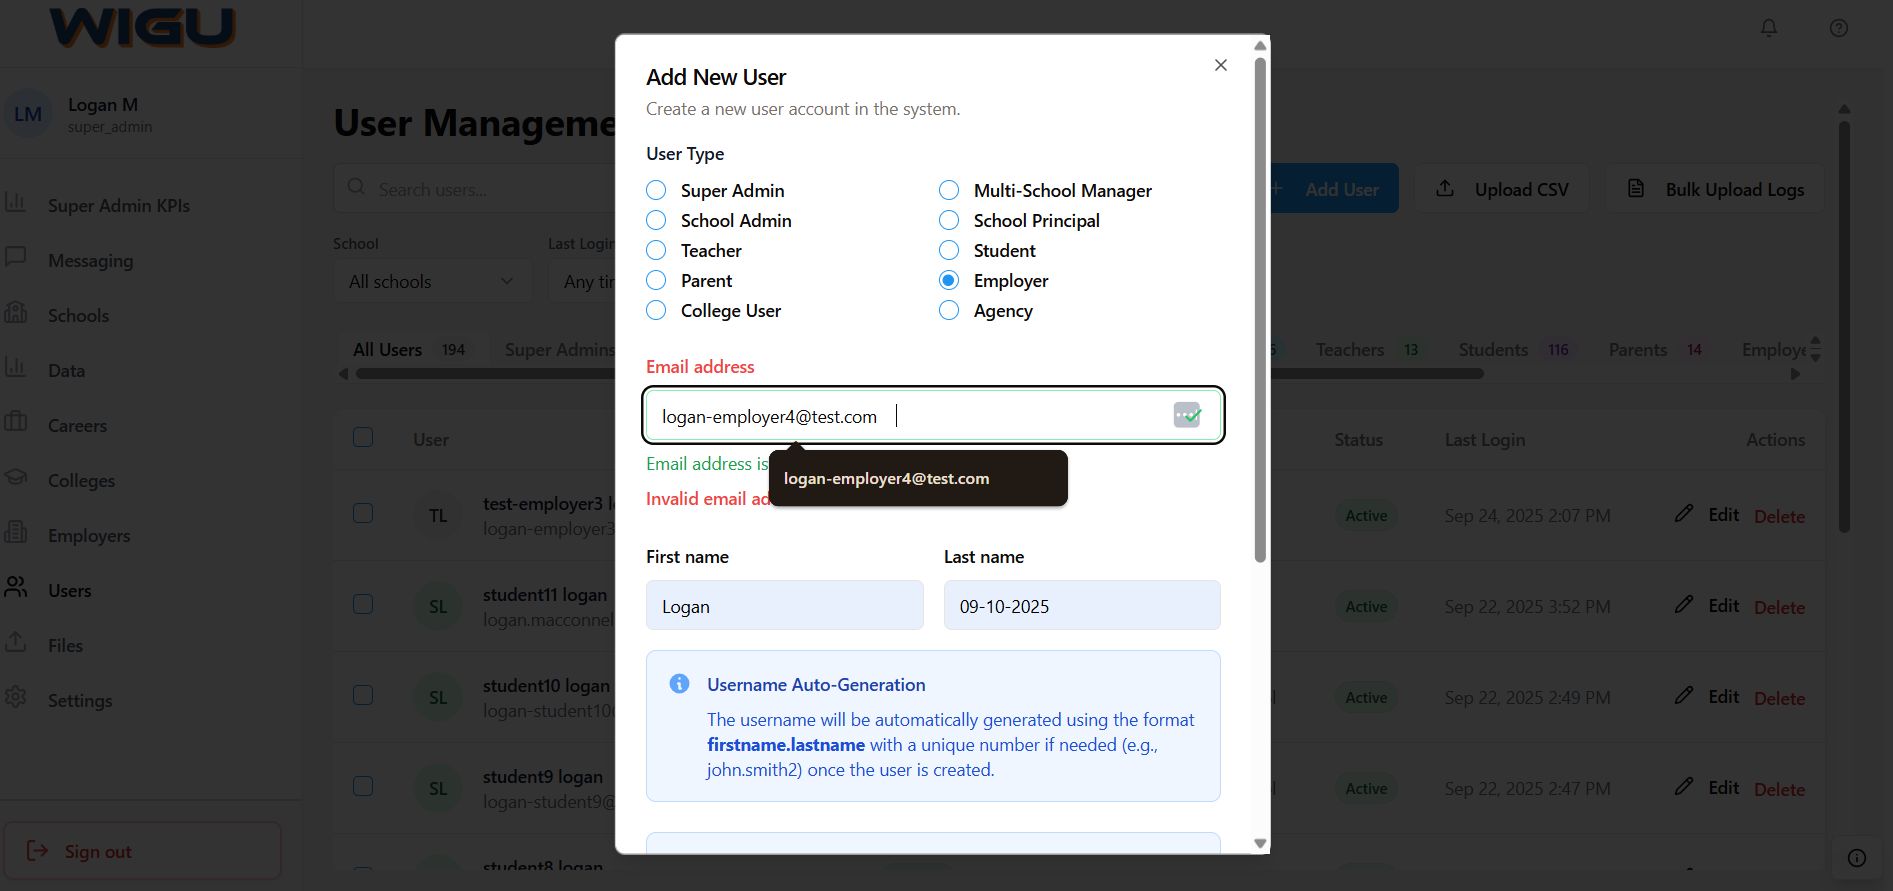Switch to the Students tab
1893x891 pixels.
pyautogui.click(x=1493, y=350)
